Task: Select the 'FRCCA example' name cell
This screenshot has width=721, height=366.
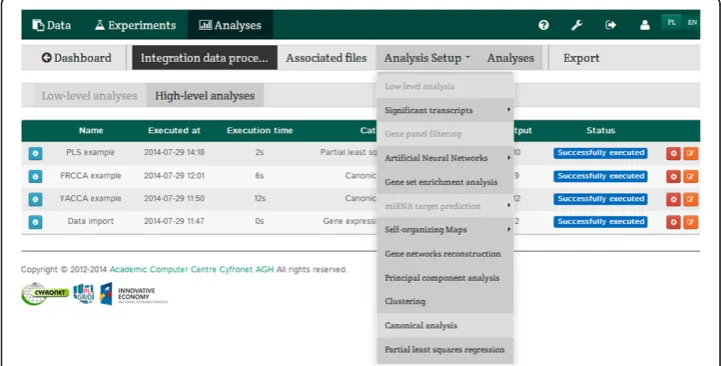Action: pos(91,176)
